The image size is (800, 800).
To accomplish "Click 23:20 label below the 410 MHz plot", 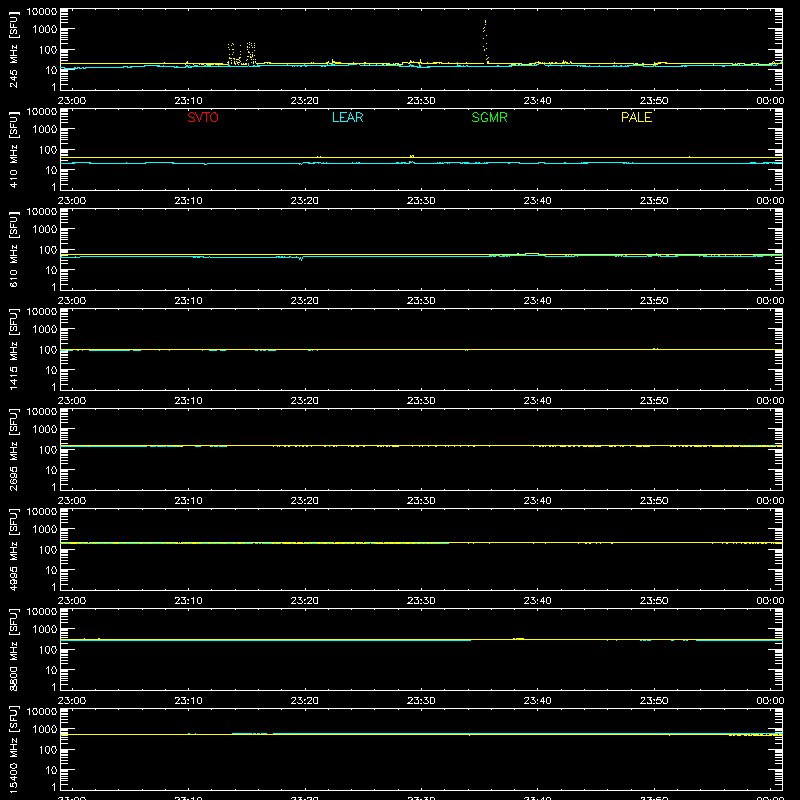I will [305, 201].
